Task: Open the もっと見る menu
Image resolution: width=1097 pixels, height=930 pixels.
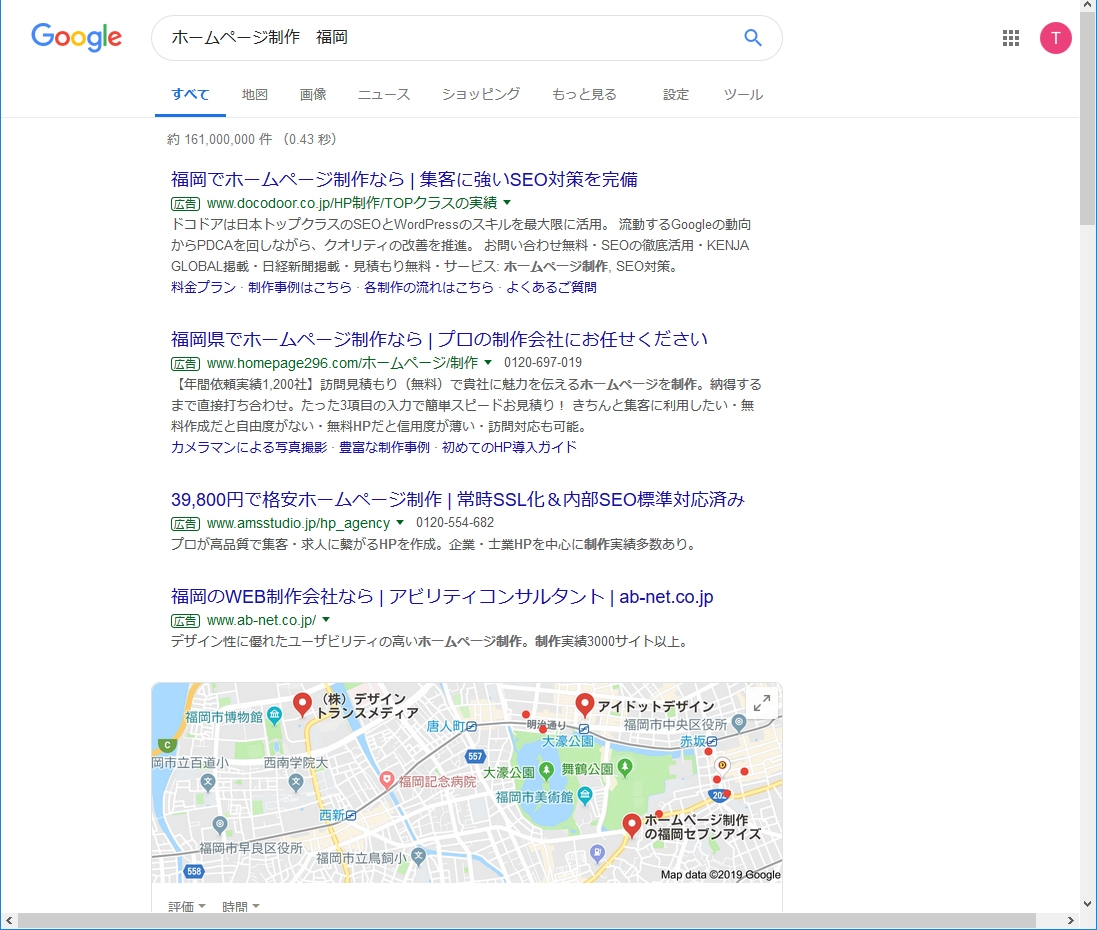Action: (584, 94)
